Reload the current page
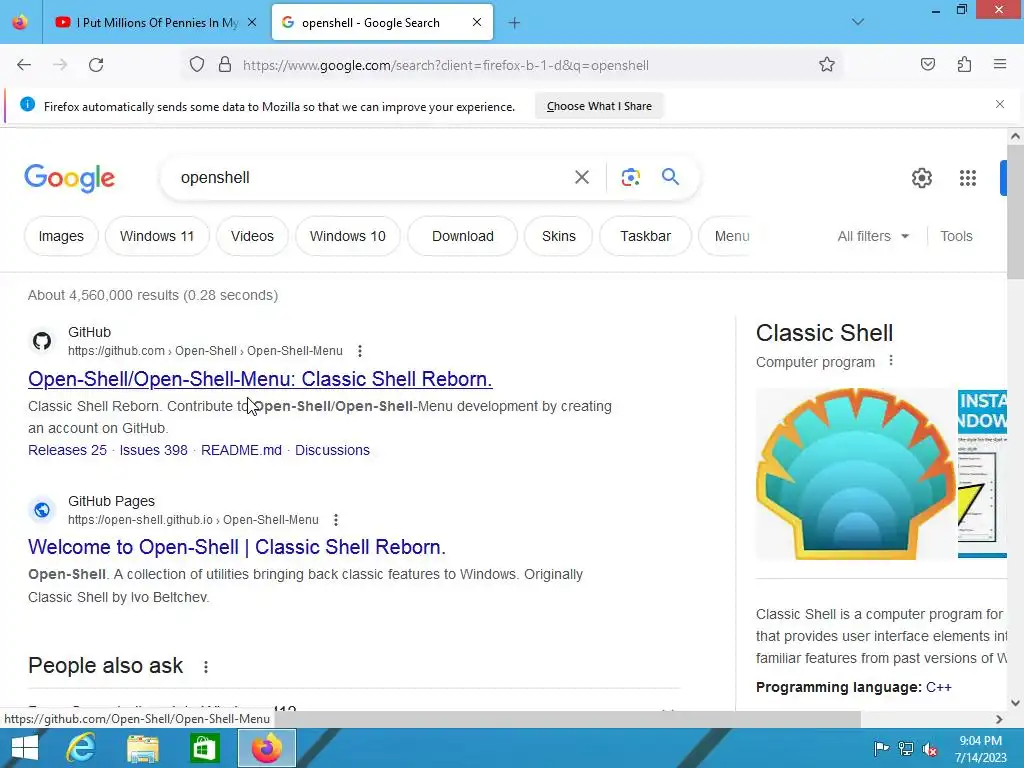This screenshot has height=768, width=1024. coord(96,65)
